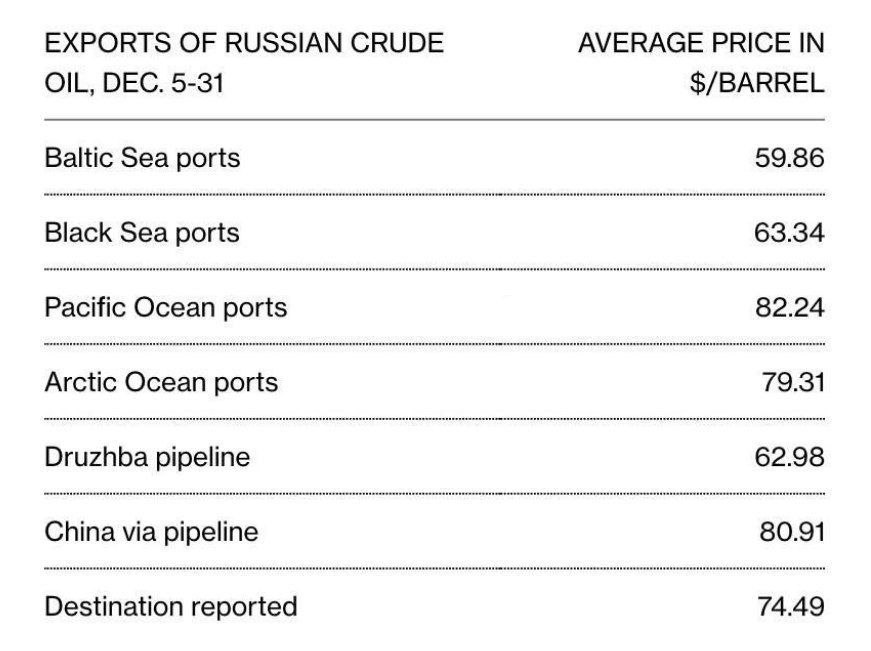Click the 74.49 price value

coord(791,606)
